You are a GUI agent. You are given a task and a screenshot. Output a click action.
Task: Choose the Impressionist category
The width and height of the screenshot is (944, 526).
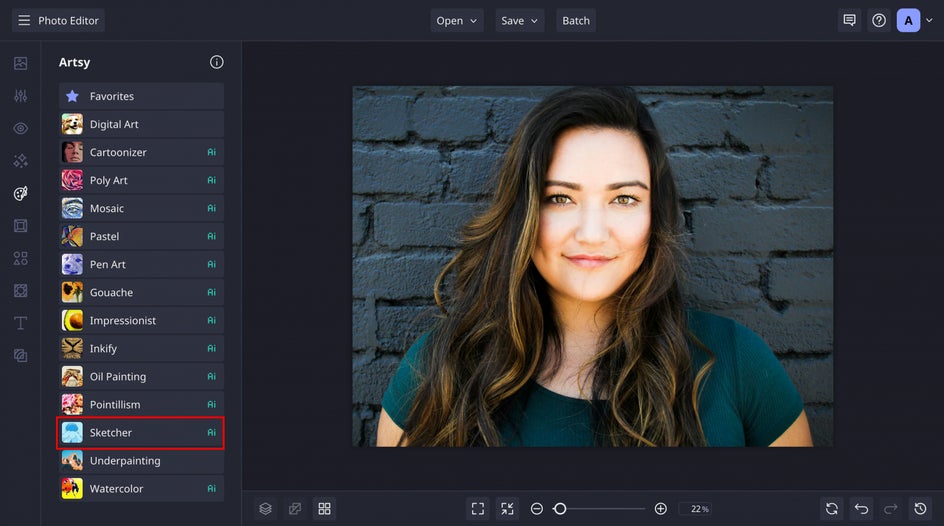coord(141,320)
